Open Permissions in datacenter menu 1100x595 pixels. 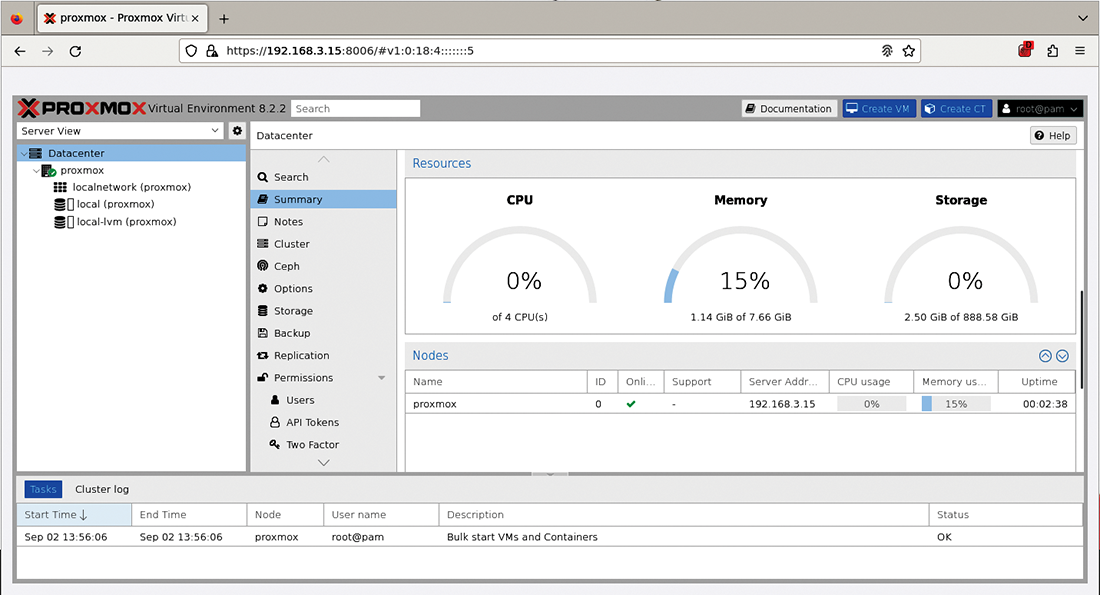tap(323, 377)
